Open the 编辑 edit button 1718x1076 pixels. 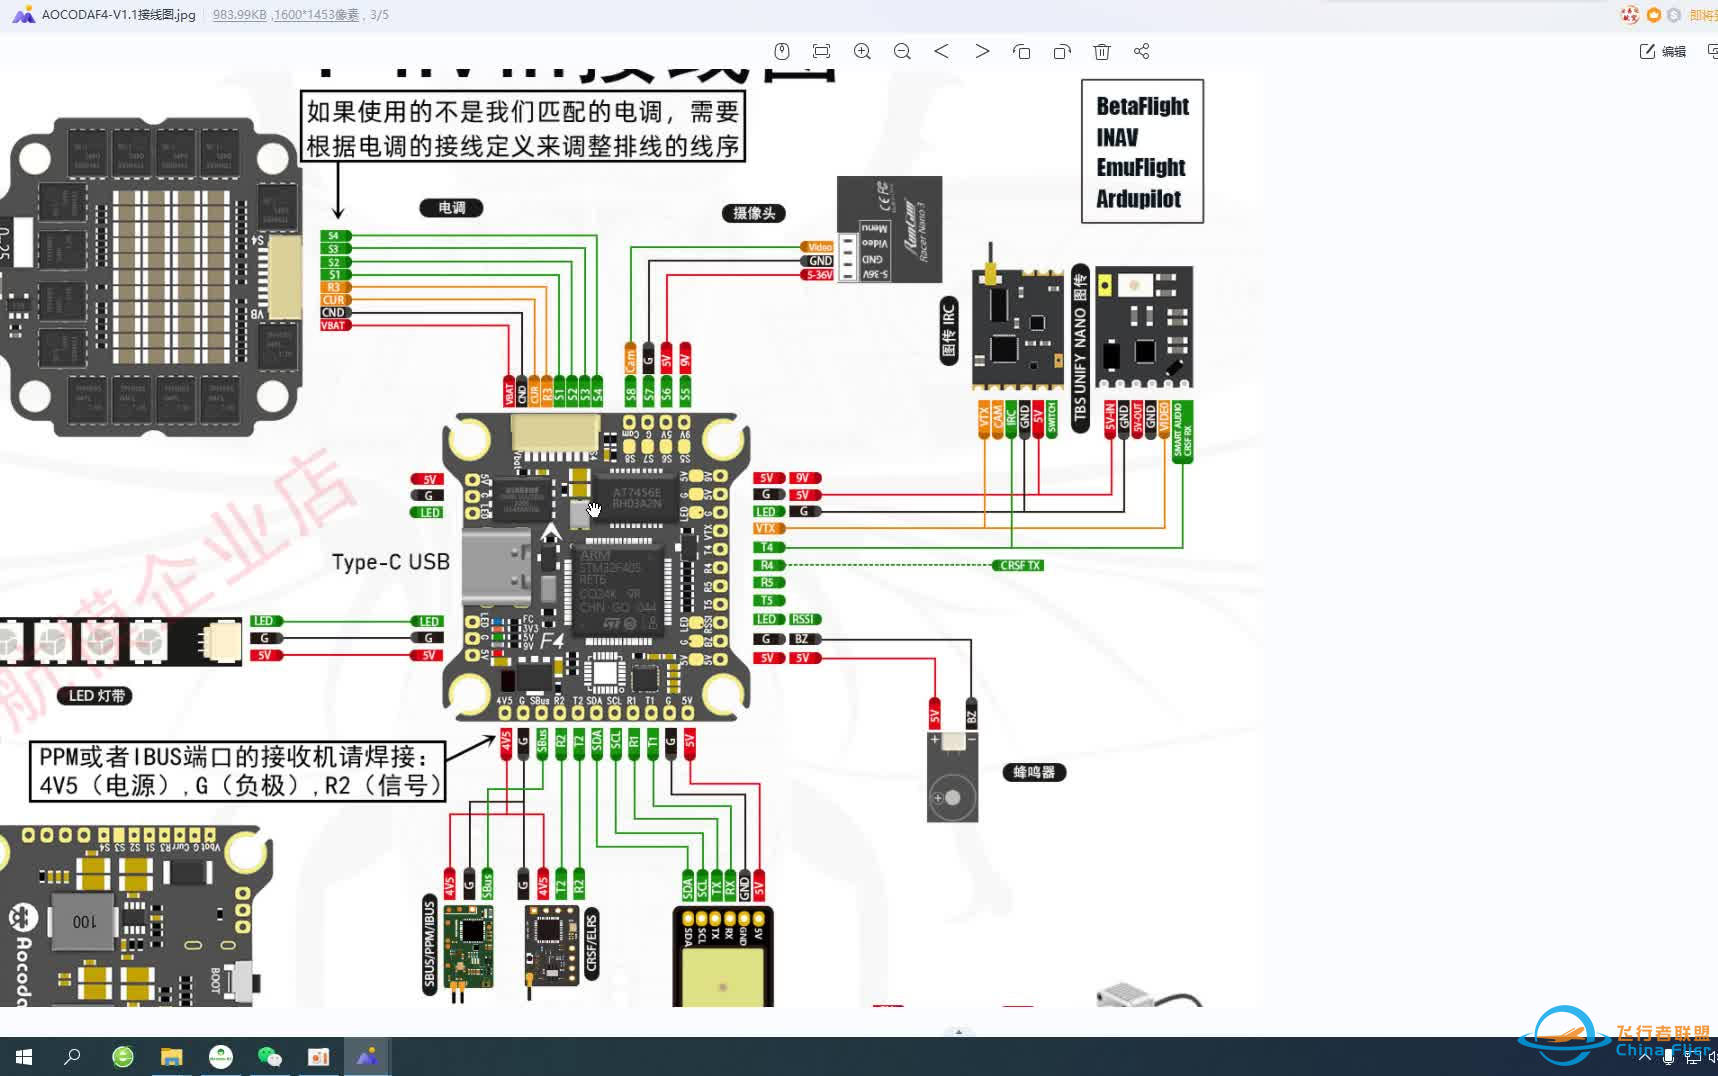[1662, 51]
